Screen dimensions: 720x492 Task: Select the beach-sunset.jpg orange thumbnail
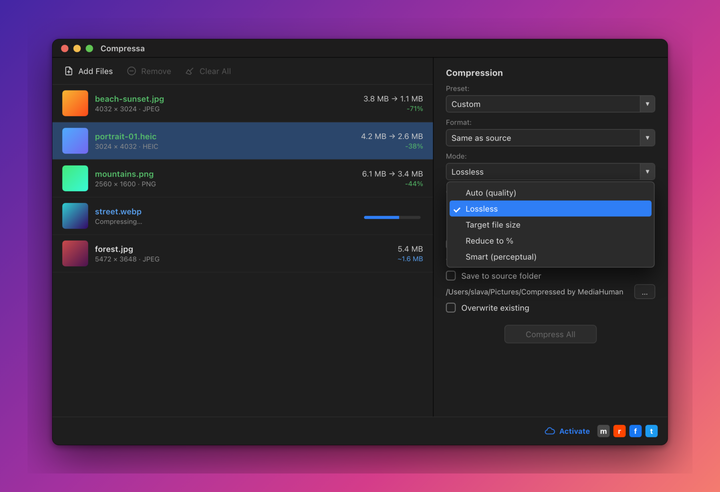pos(75,103)
